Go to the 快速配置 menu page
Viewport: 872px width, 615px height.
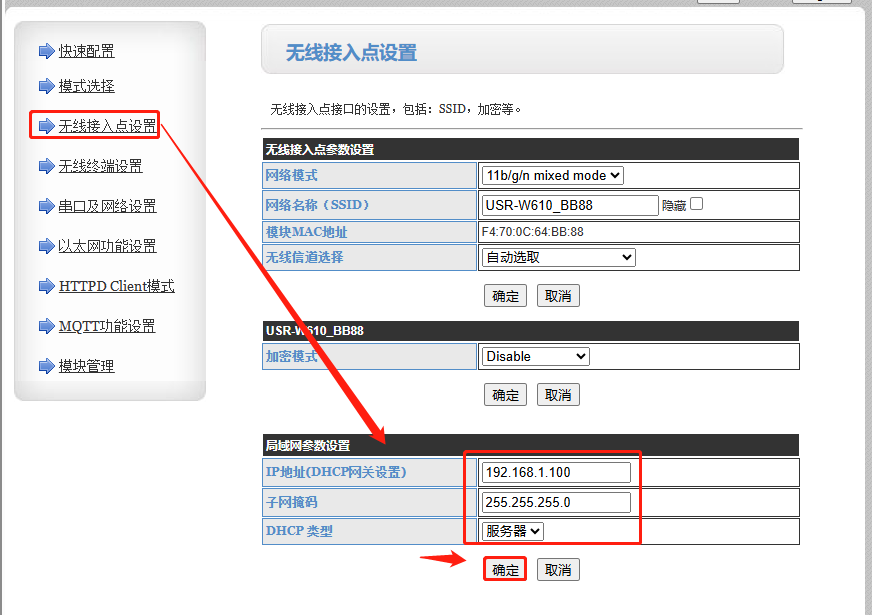86,51
